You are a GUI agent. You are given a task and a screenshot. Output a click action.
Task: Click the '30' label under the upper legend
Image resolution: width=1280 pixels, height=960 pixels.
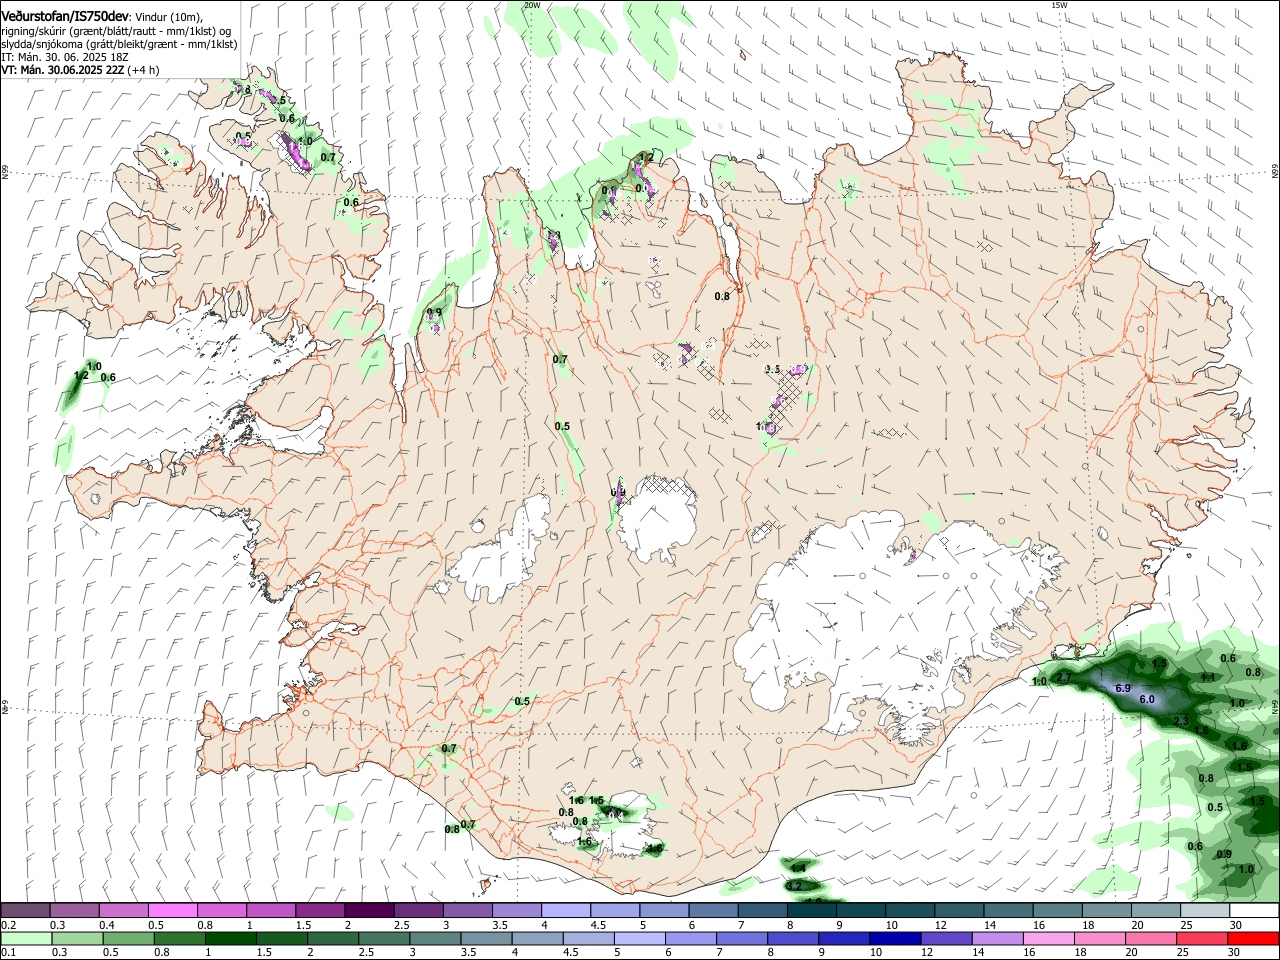click(x=1238, y=925)
